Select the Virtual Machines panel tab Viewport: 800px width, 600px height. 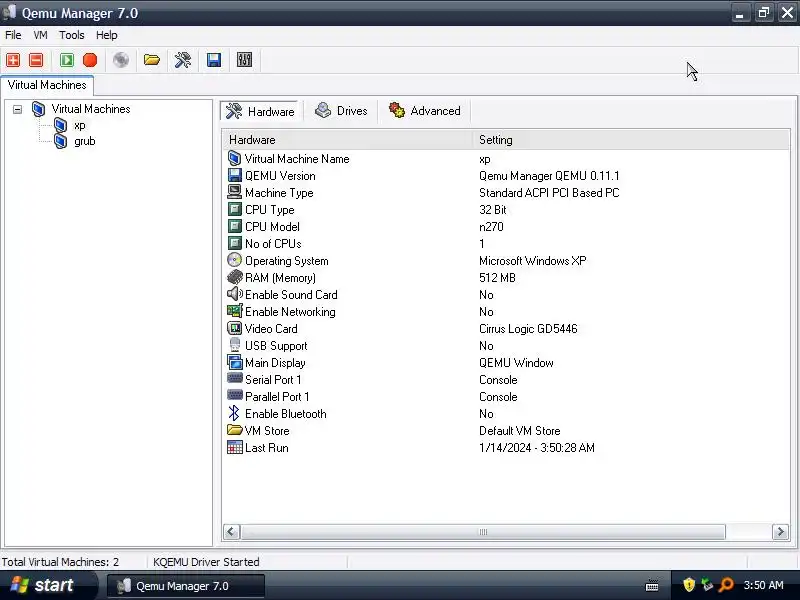[47, 85]
